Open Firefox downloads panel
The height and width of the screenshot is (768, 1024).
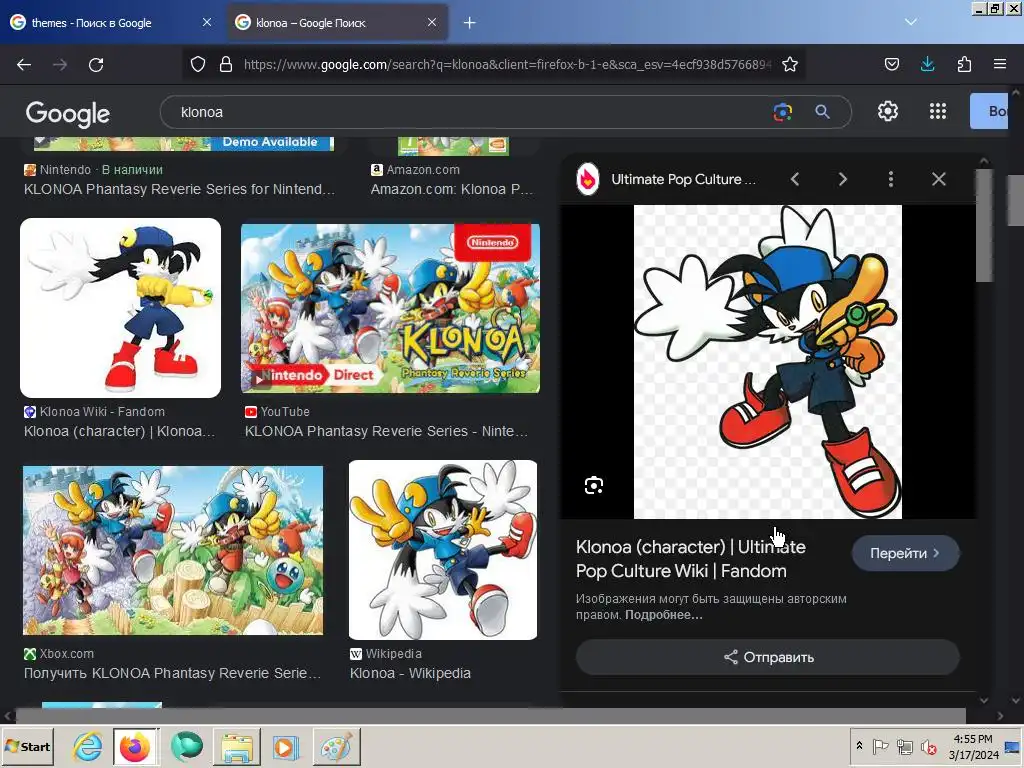point(927,64)
